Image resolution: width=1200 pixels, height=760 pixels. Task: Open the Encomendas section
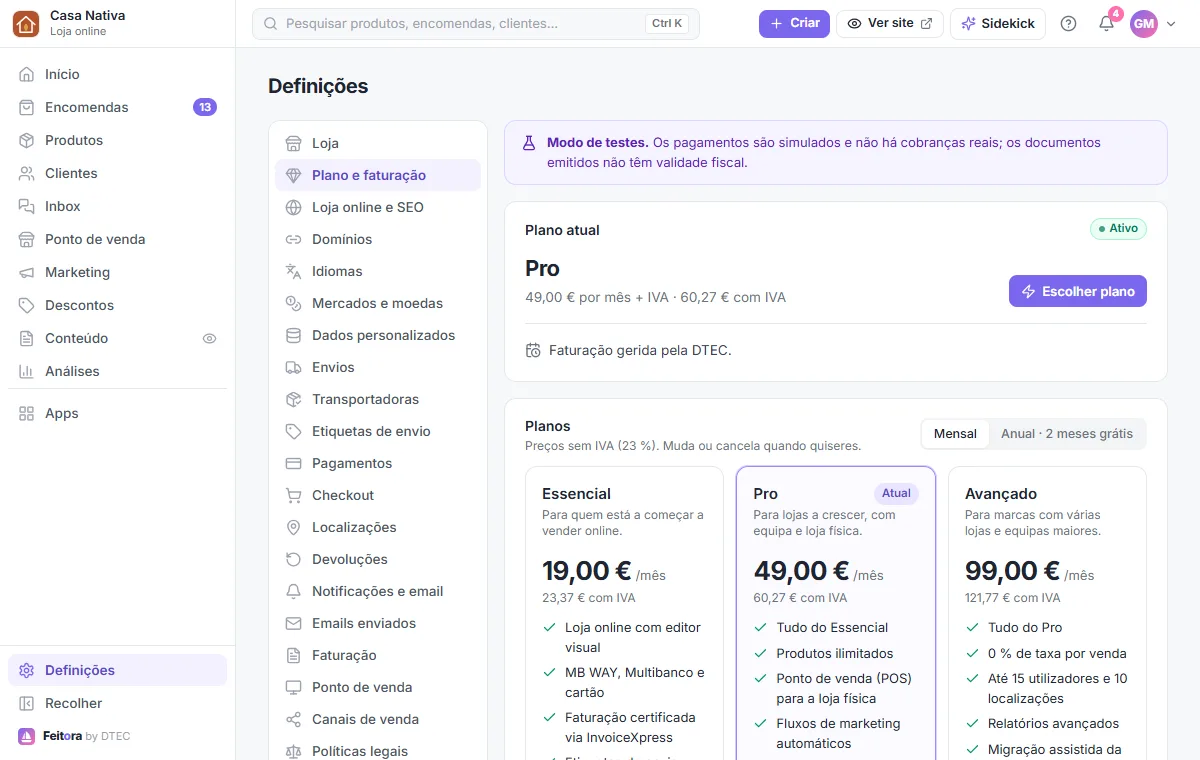click(117, 107)
